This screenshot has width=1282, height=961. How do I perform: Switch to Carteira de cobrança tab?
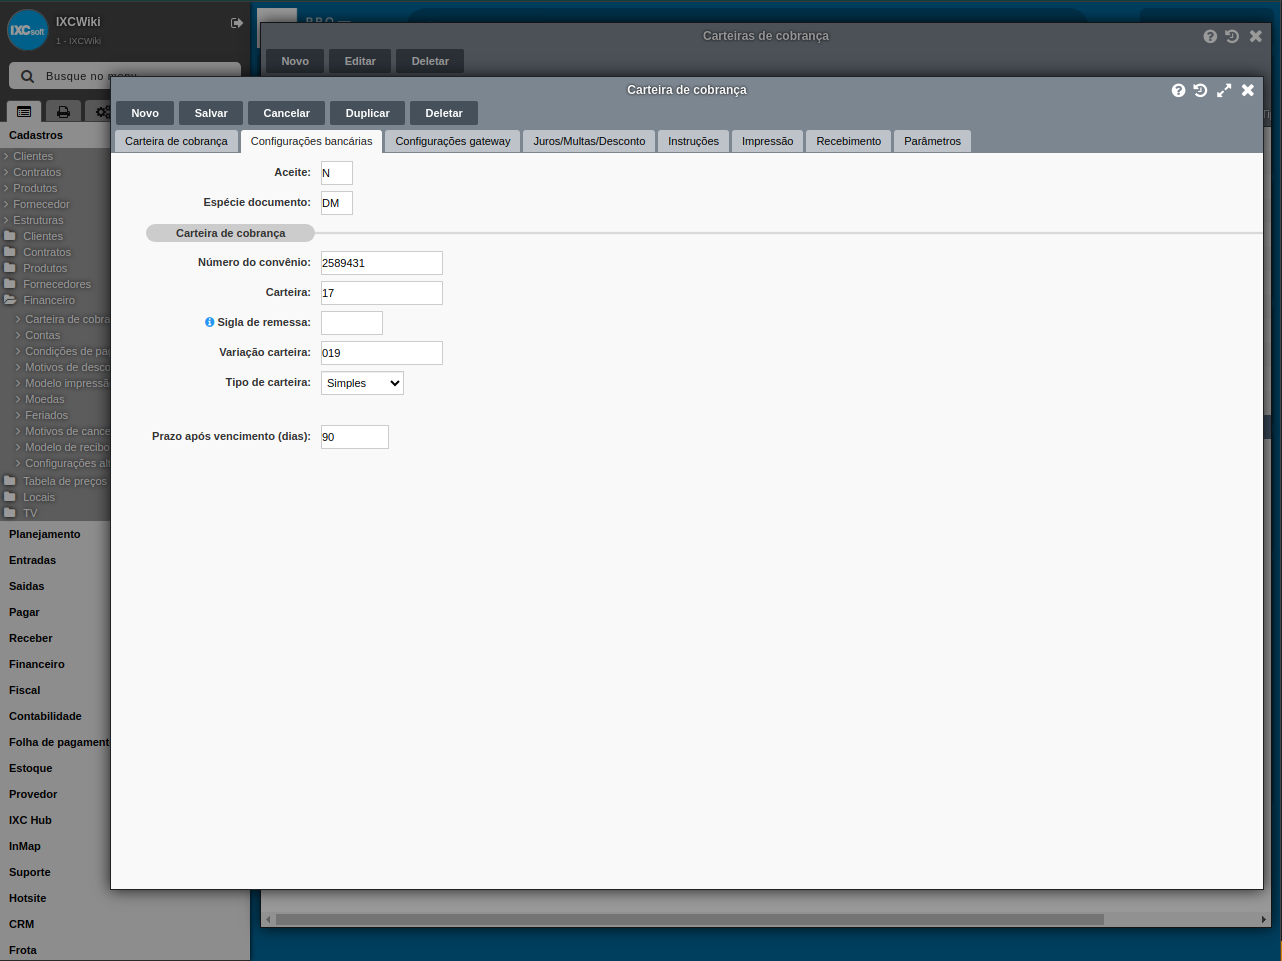coord(176,141)
